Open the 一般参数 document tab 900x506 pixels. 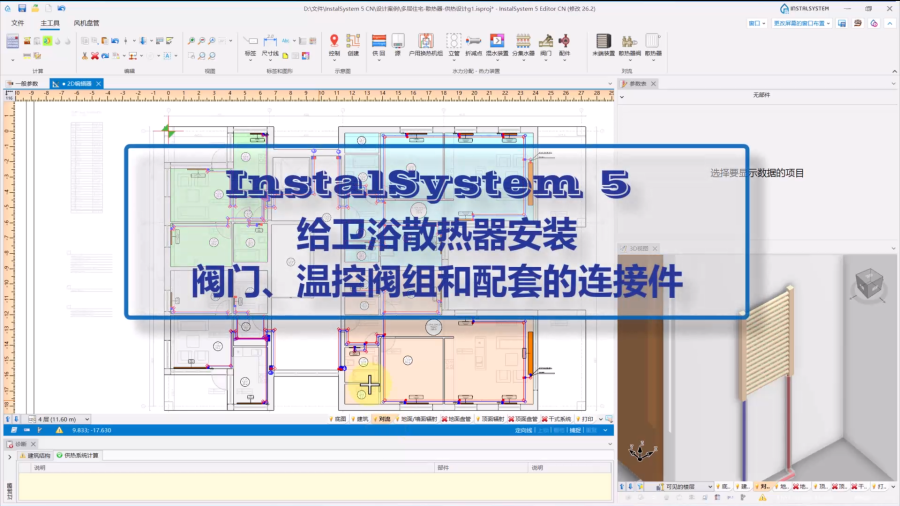click(22, 84)
